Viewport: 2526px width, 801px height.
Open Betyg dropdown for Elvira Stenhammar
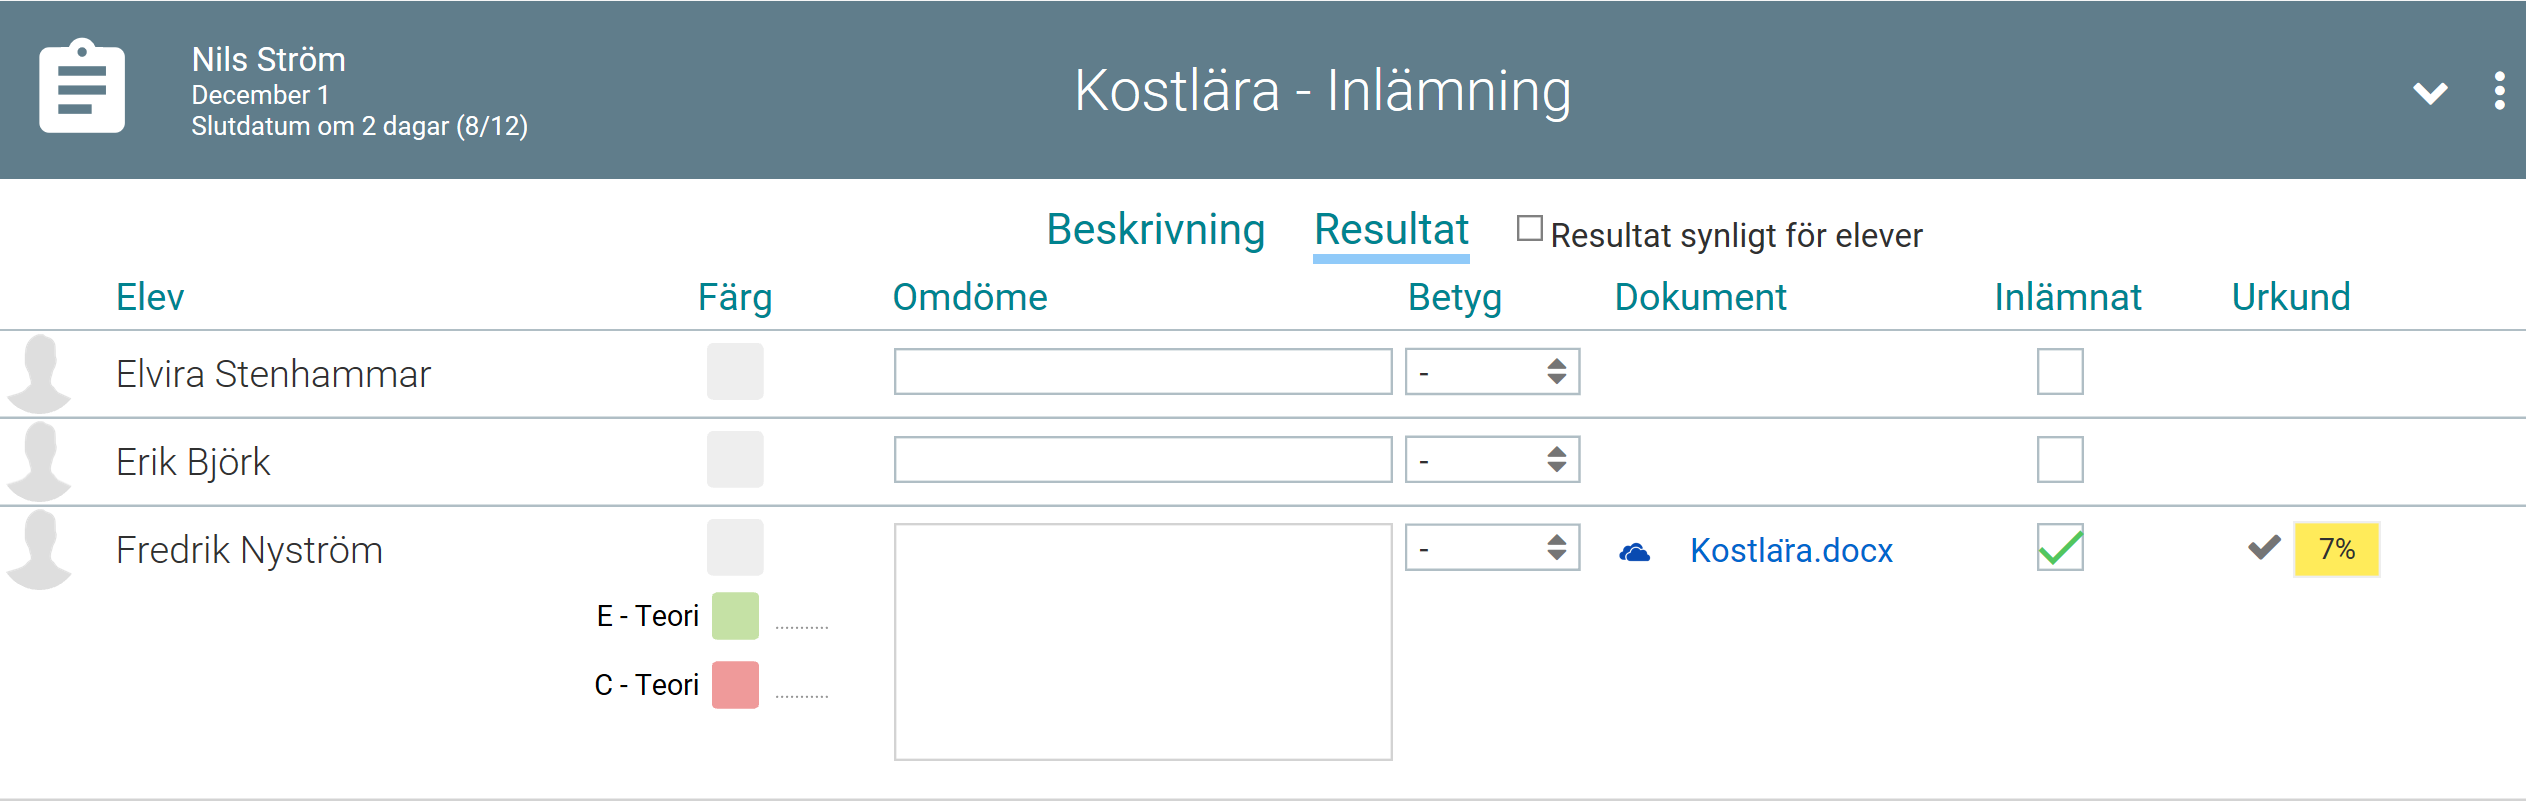click(x=1491, y=372)
